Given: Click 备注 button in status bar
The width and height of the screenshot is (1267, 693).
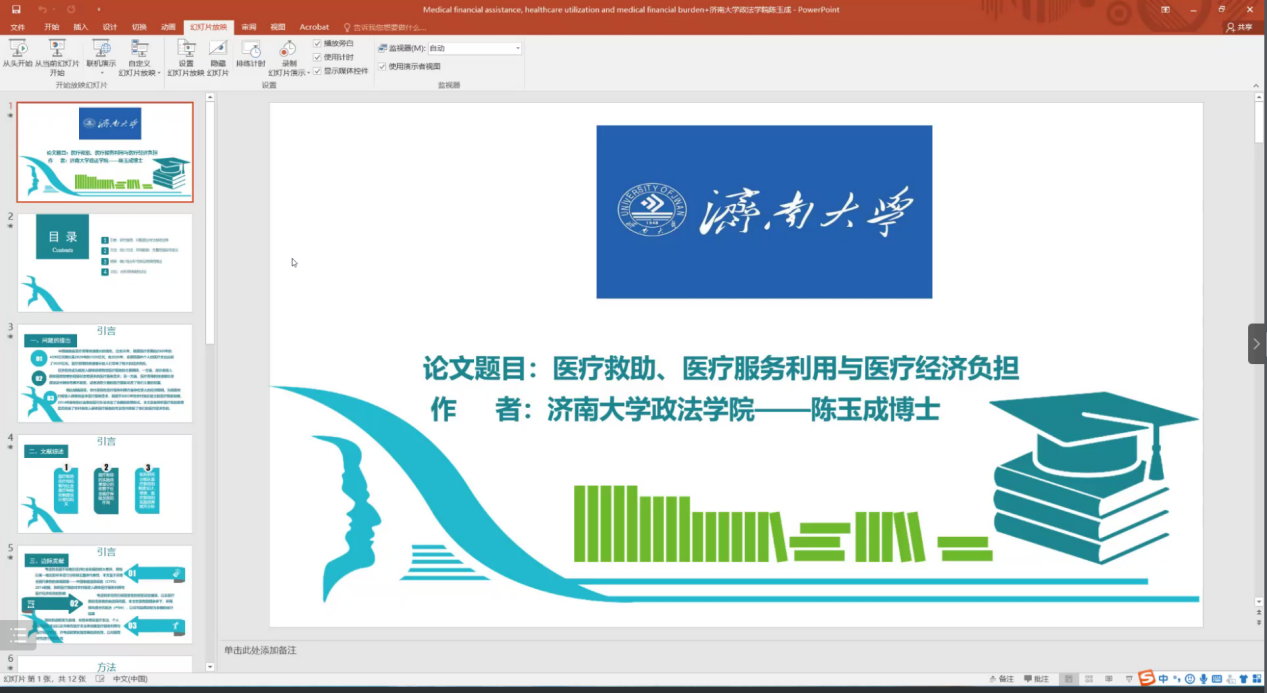Looking at the screenshot, I should (1000, 679).
